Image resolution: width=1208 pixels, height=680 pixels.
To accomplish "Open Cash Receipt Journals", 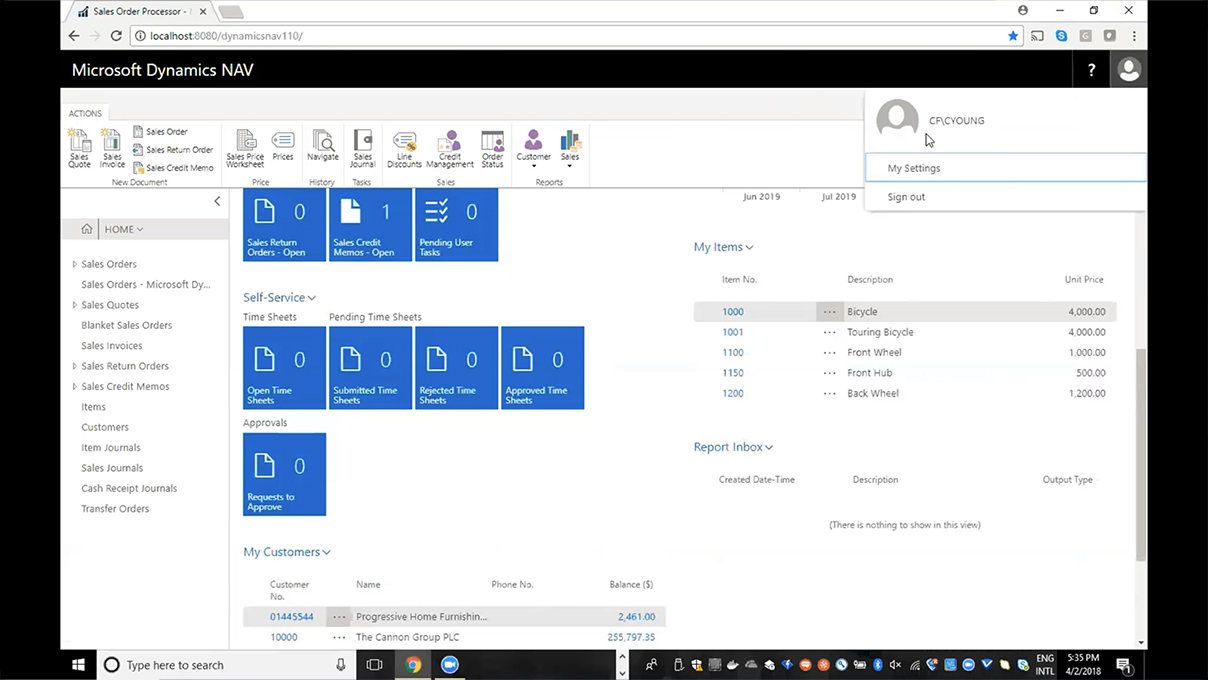I will [129, 488].
